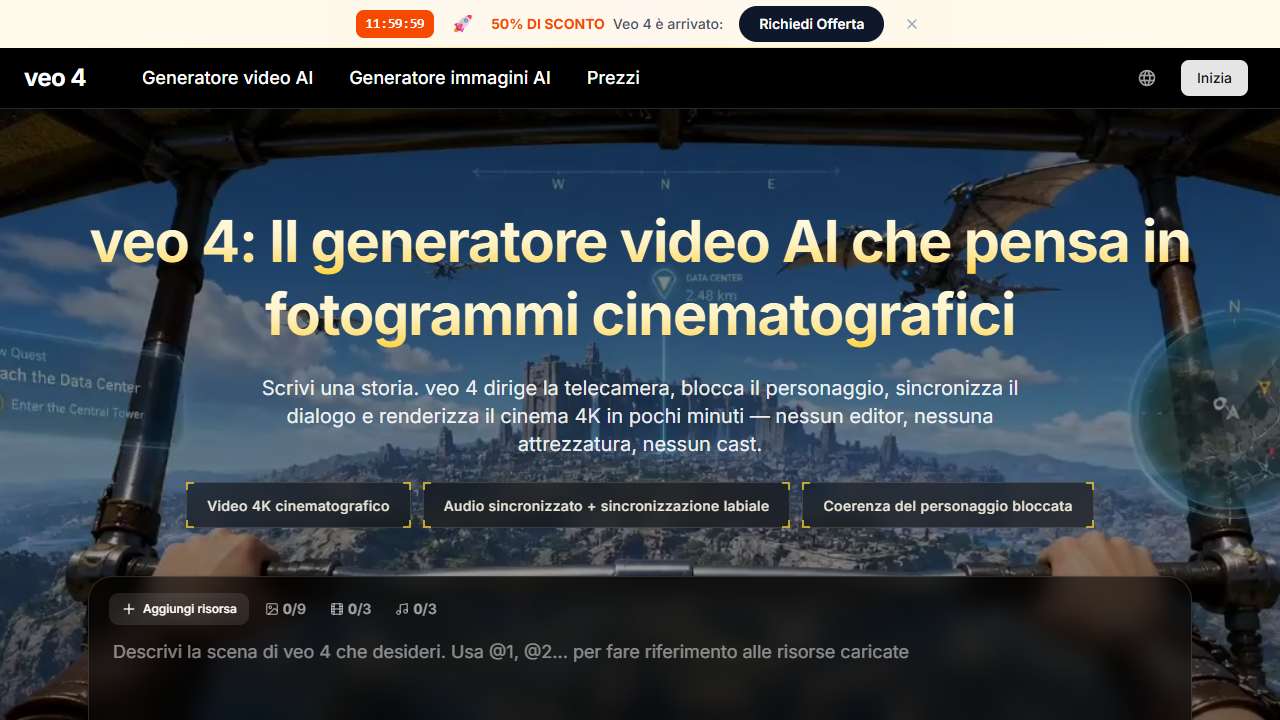Click the rocket emoji in the banner
The width and height of the screenshot is (1280, 720).
click(463, 24)
